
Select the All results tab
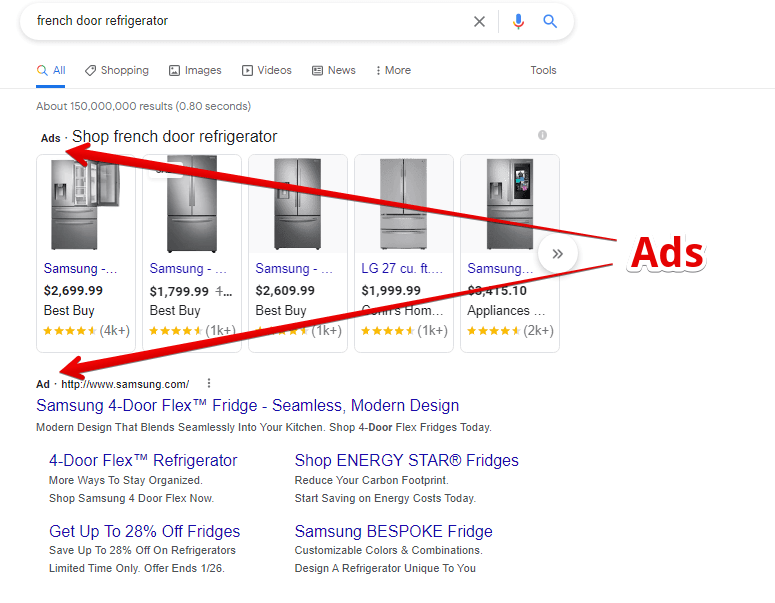click(51, 70)
